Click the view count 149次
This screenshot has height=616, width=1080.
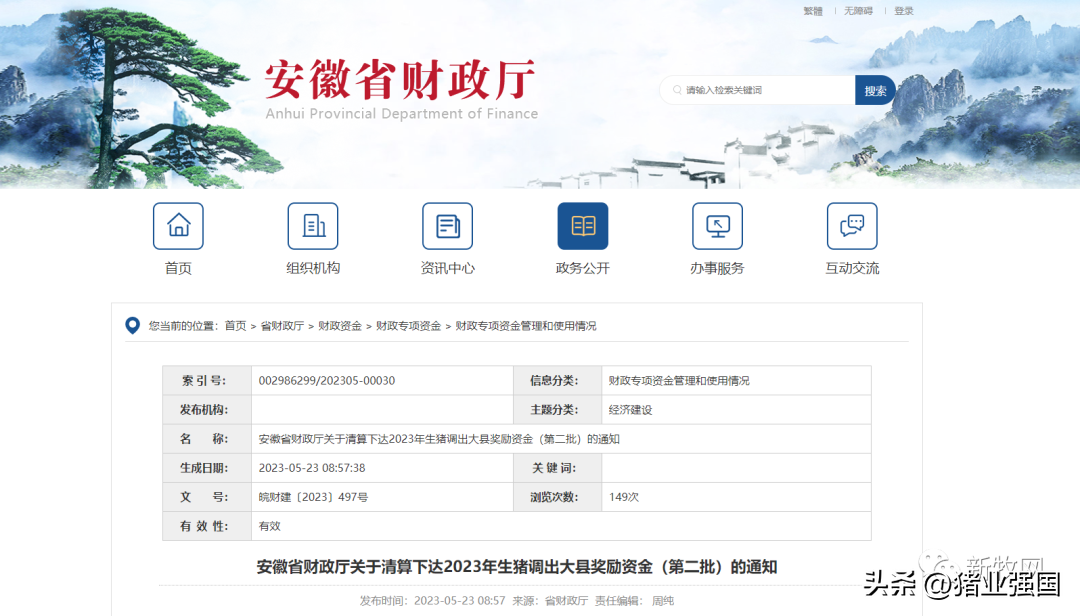[623, 497]
